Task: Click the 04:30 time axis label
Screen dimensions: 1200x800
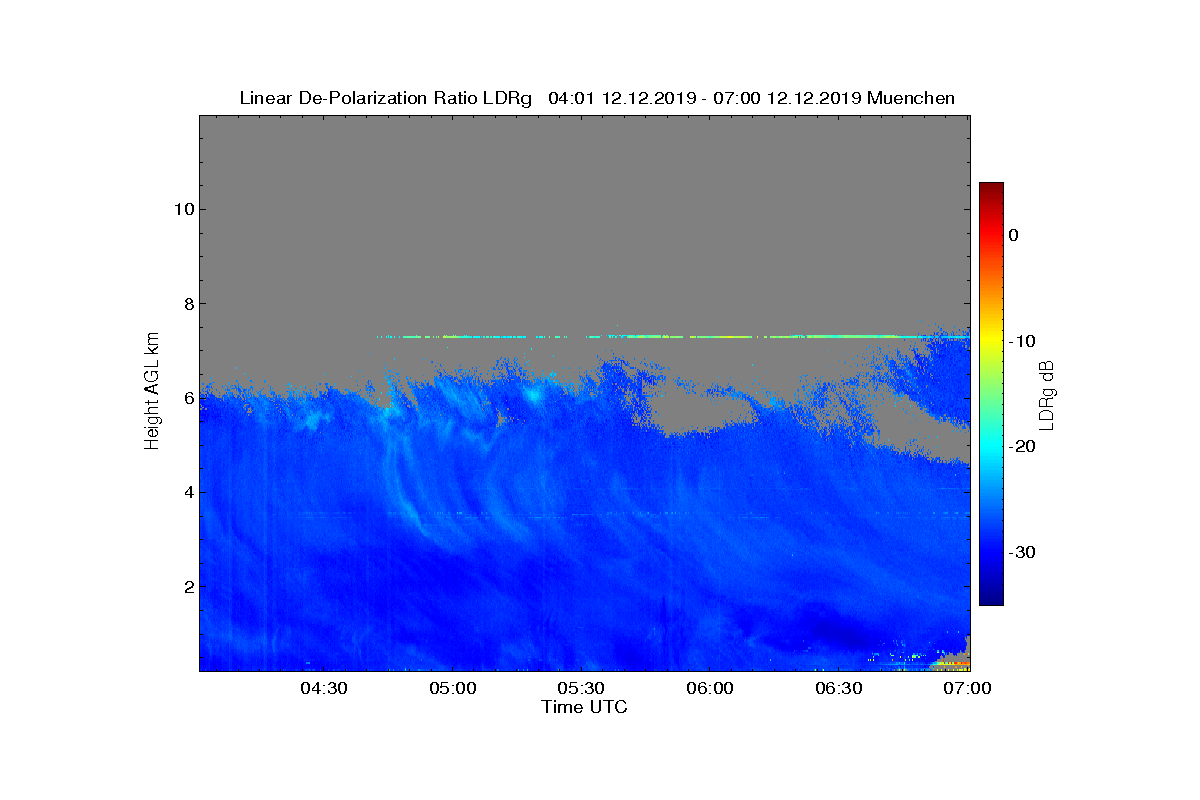Action: click(x=323, y=688)
